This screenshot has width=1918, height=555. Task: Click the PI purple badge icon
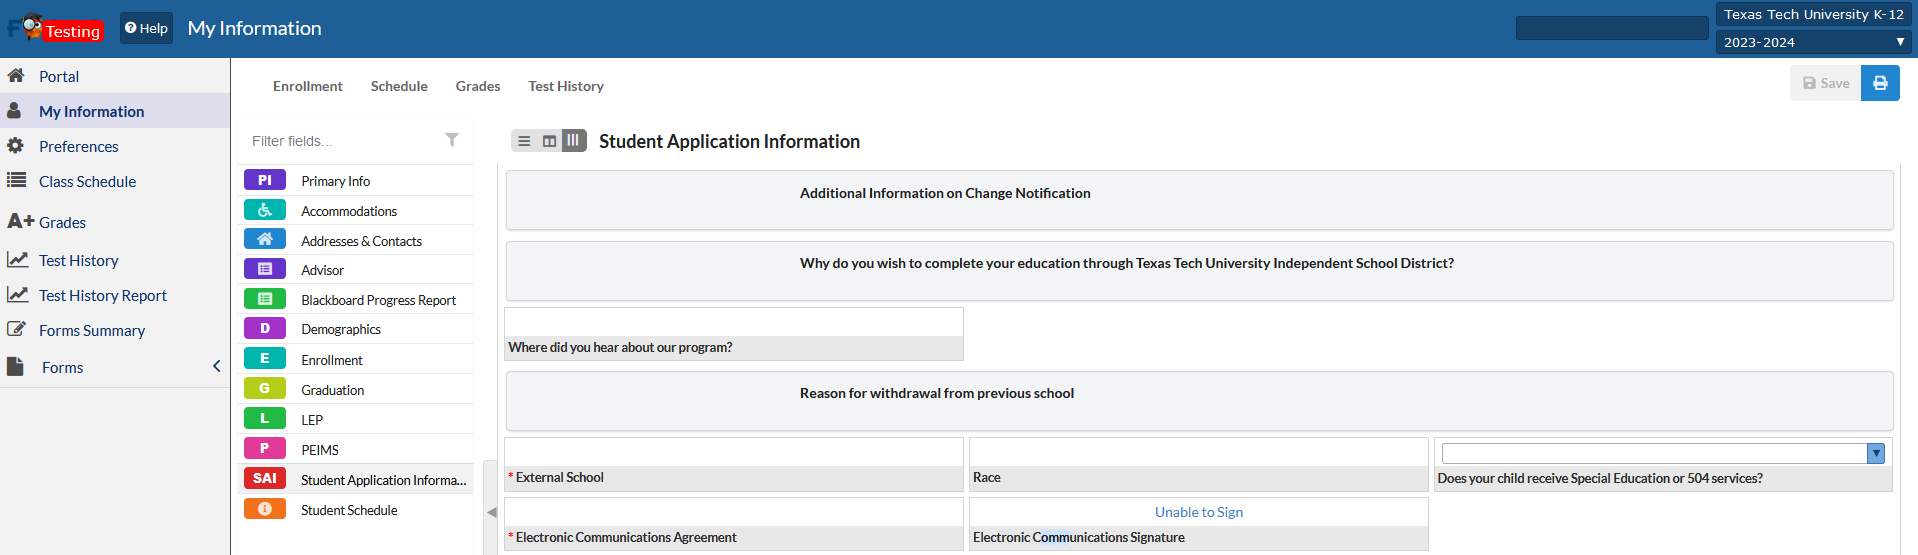click(x=265, y=180)
